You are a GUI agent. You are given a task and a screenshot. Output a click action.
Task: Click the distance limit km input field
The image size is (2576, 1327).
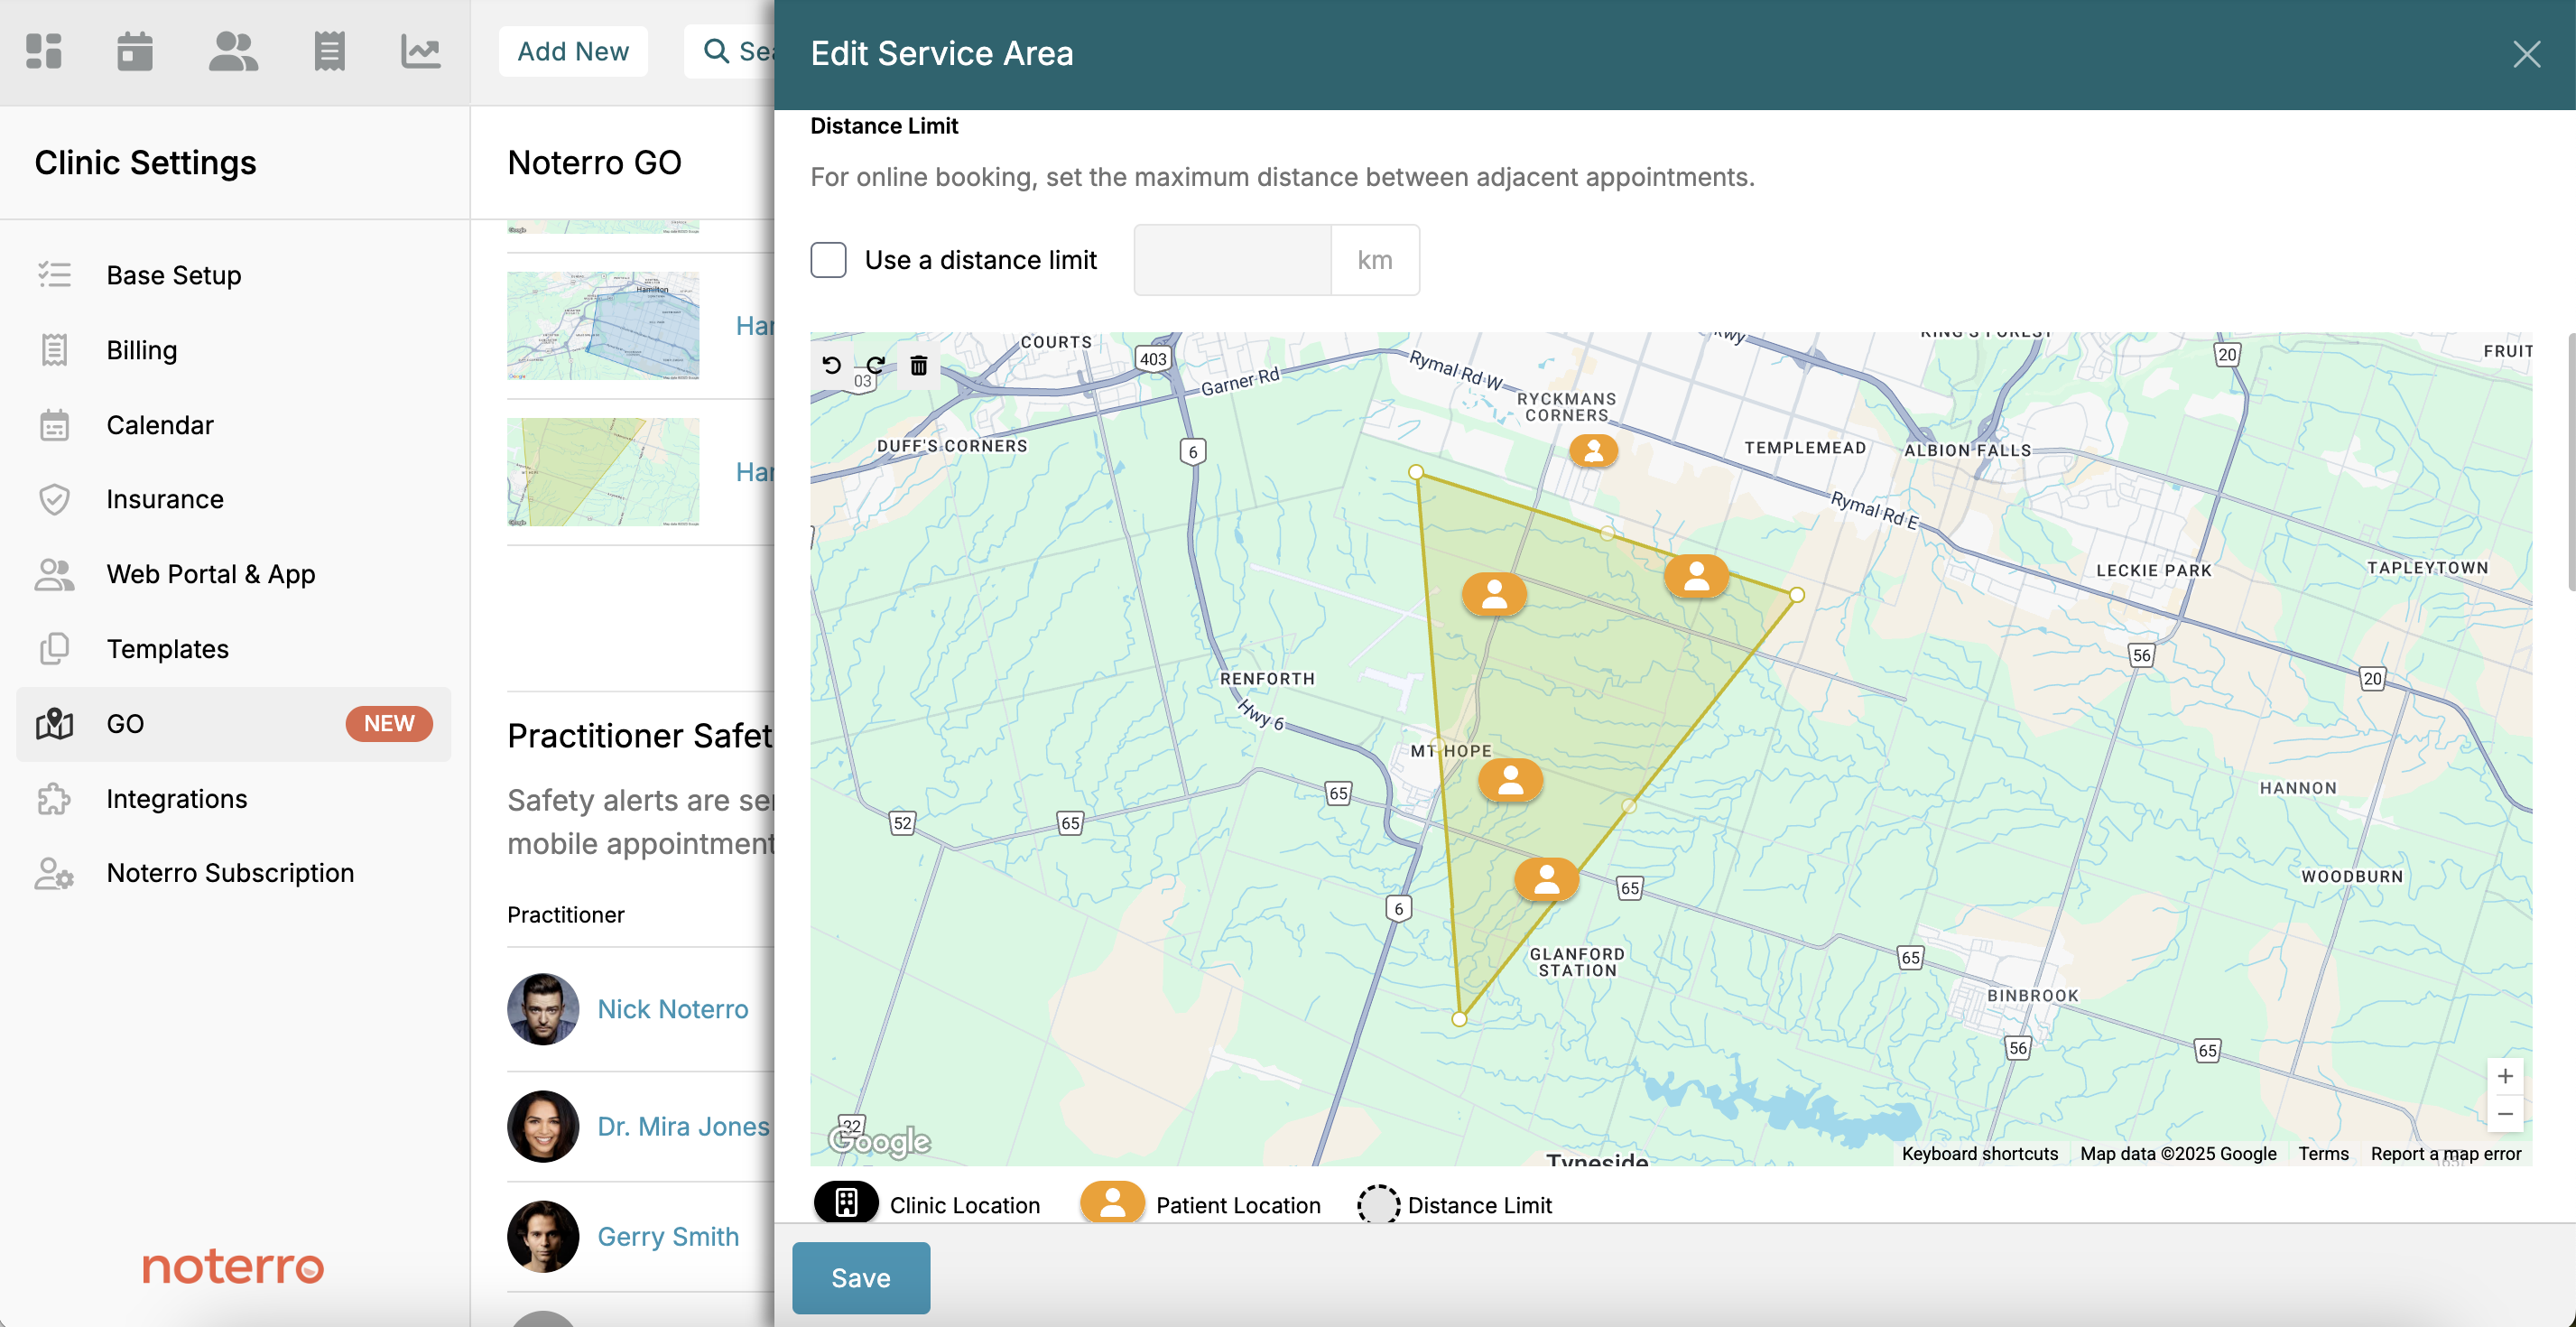[1232, 260]
